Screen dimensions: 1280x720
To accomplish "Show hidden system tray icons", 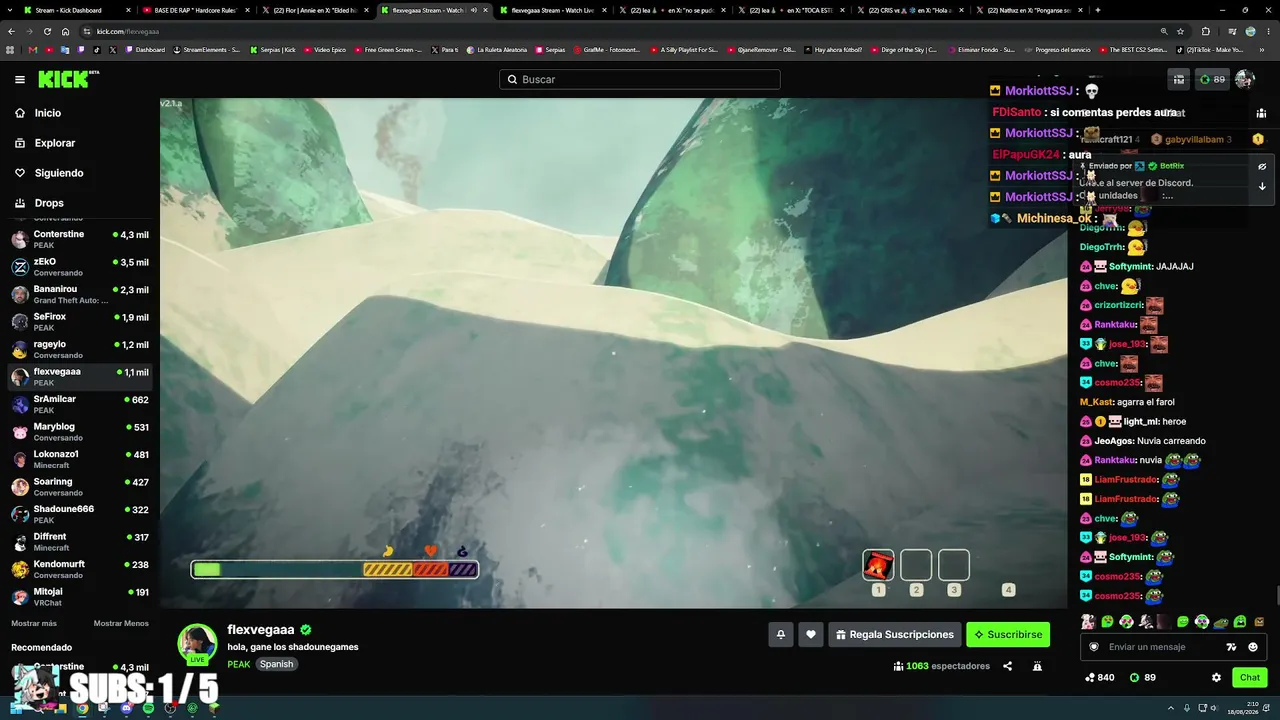I will [1171, 708].
